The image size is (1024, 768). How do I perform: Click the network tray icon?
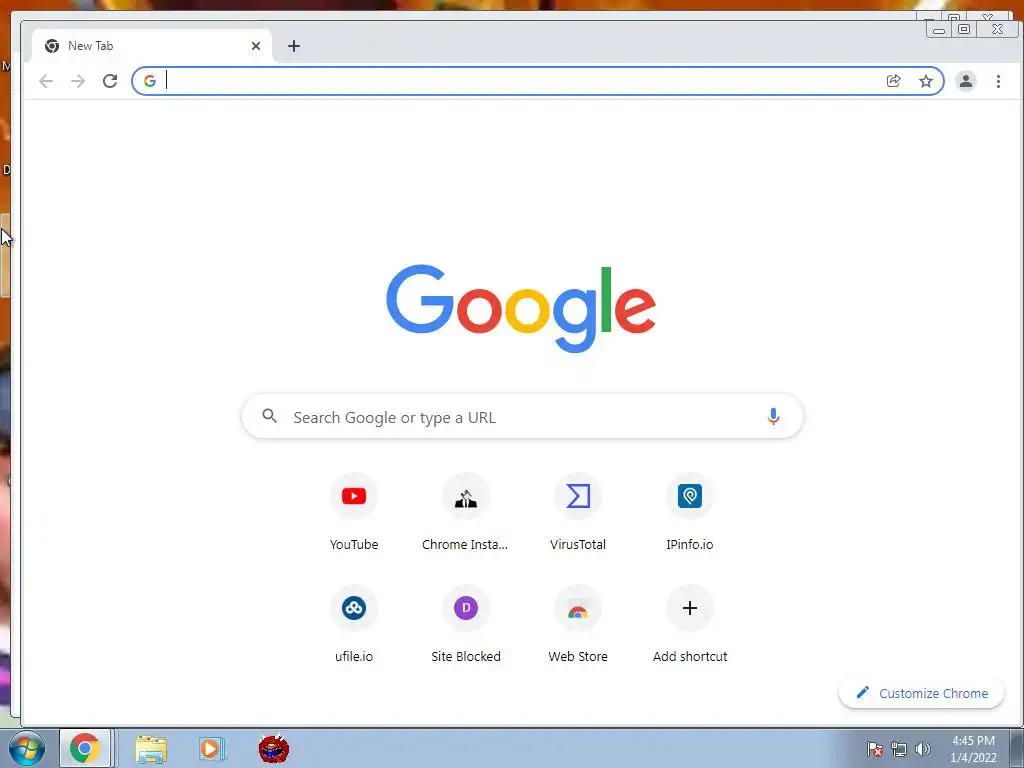click(x=899, y=749)
